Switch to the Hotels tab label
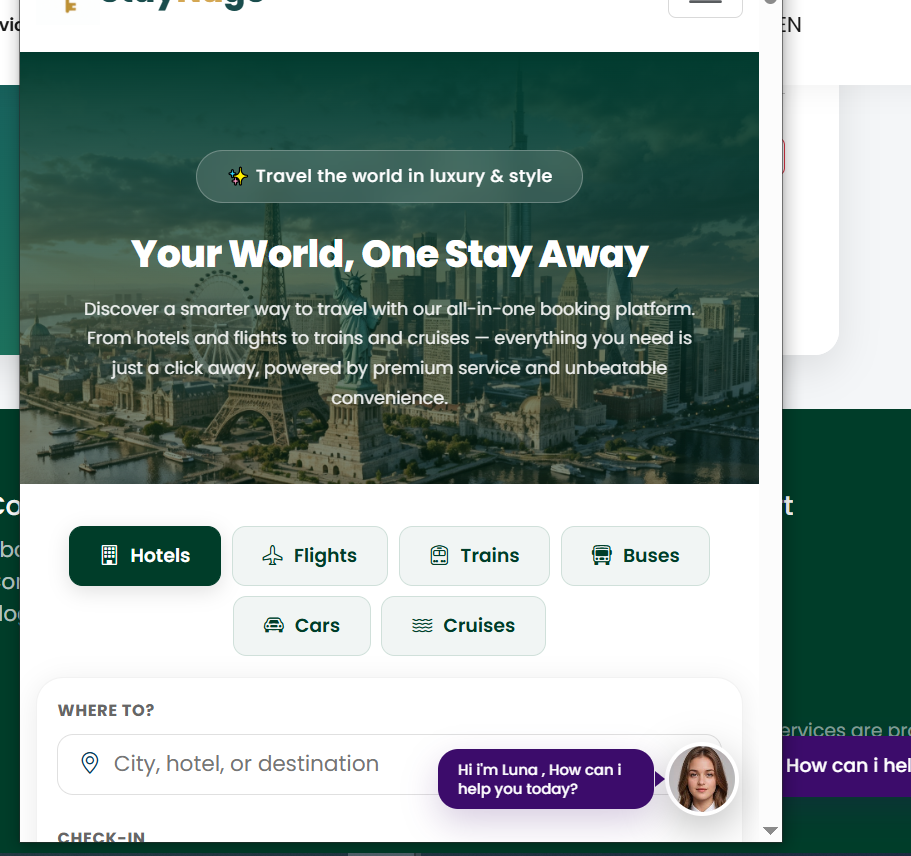 [x=160, y=556]
